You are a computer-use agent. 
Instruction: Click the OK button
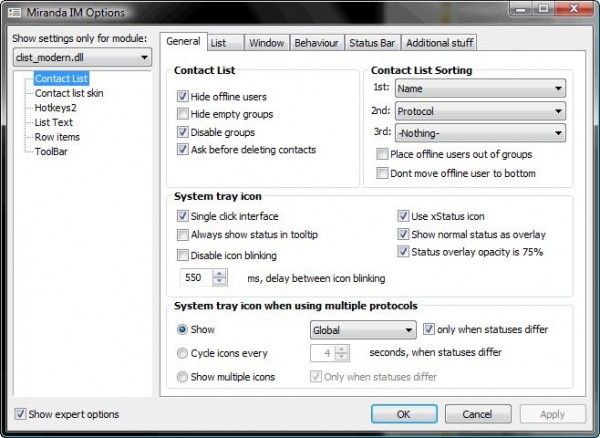pyautogui.click(x=404, y=414)
